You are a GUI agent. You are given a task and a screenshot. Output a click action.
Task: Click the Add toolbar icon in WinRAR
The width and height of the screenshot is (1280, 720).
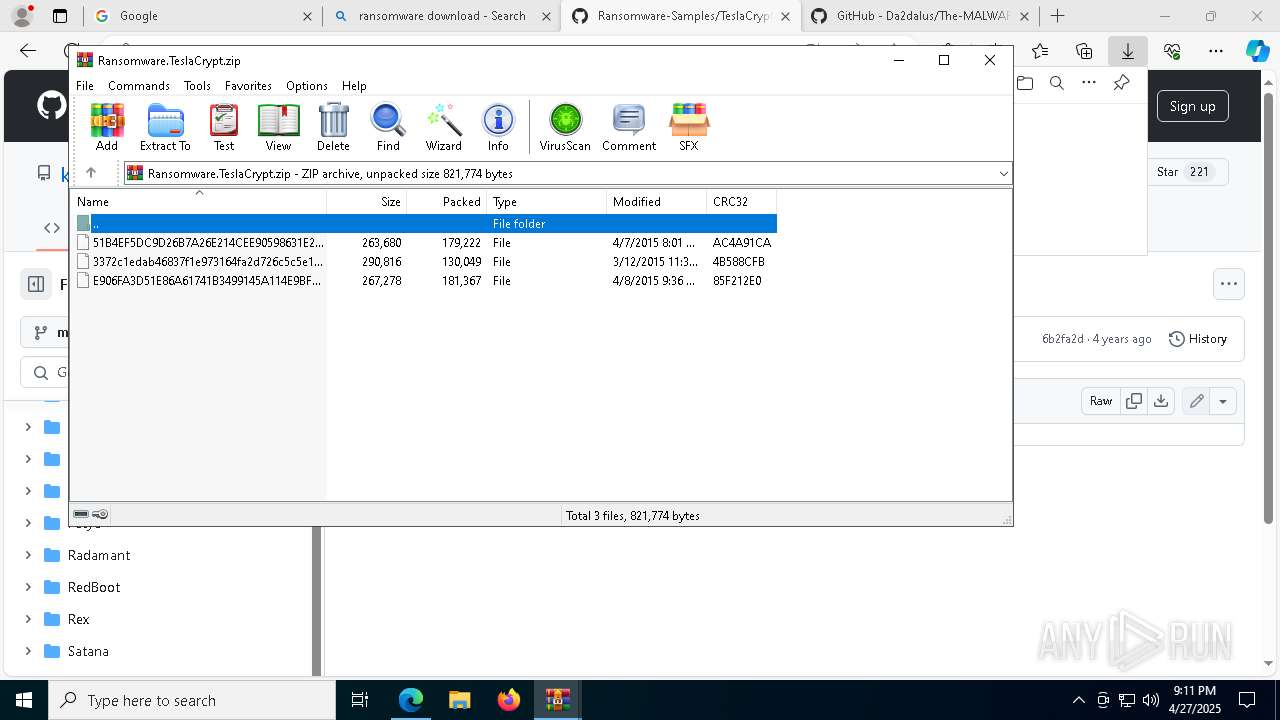coord(107,127)
